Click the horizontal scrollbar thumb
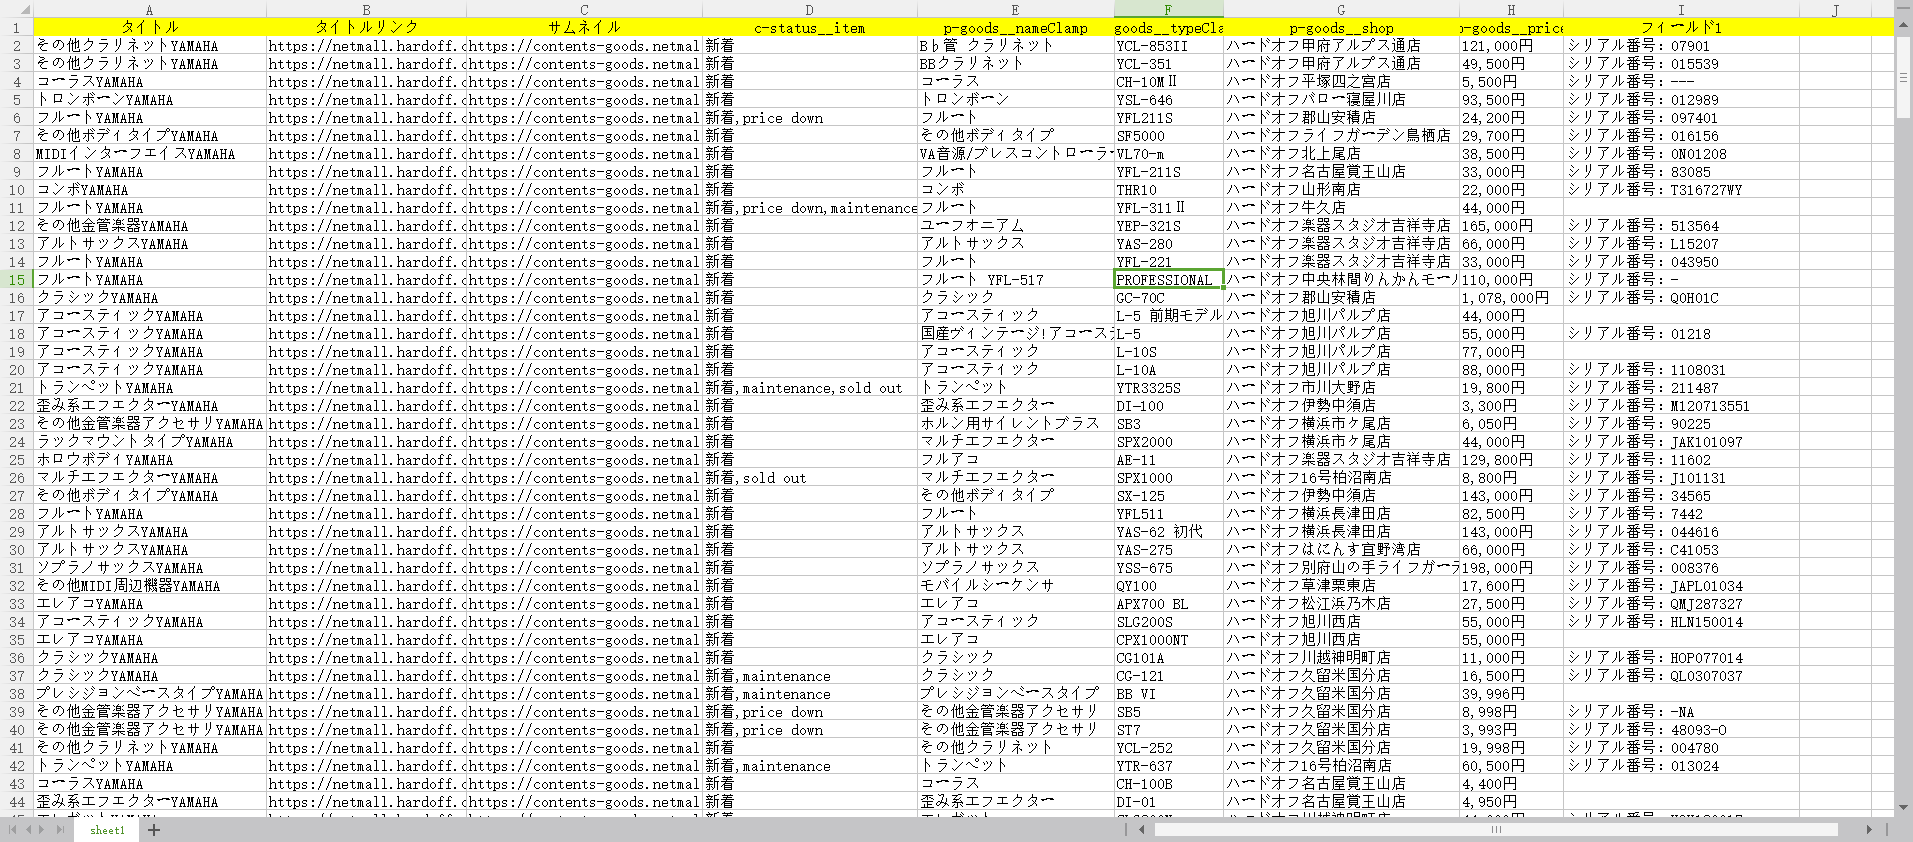 [1495, 830]
